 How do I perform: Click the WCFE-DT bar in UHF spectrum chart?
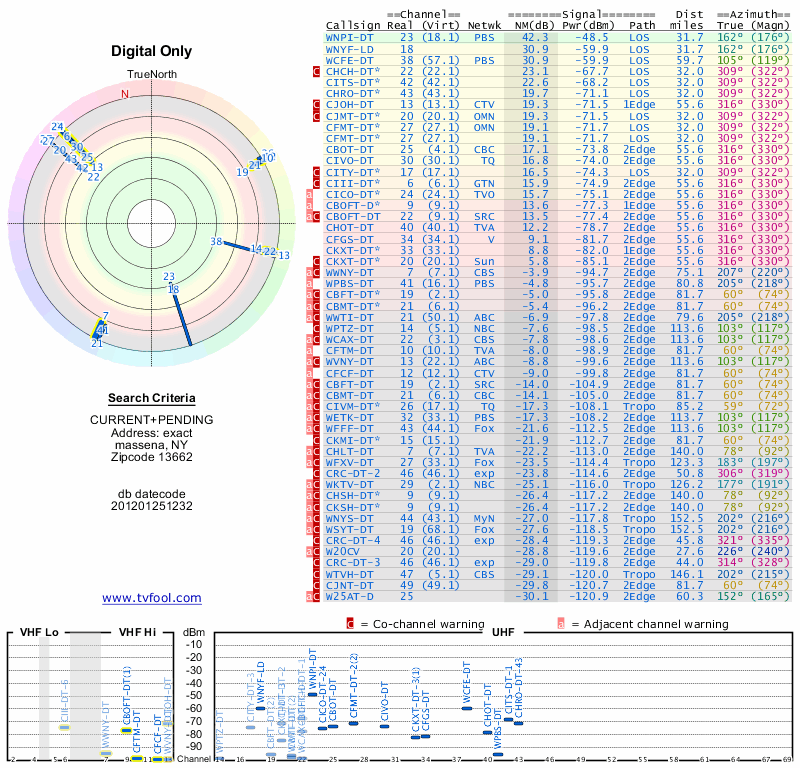click(466, 708)
